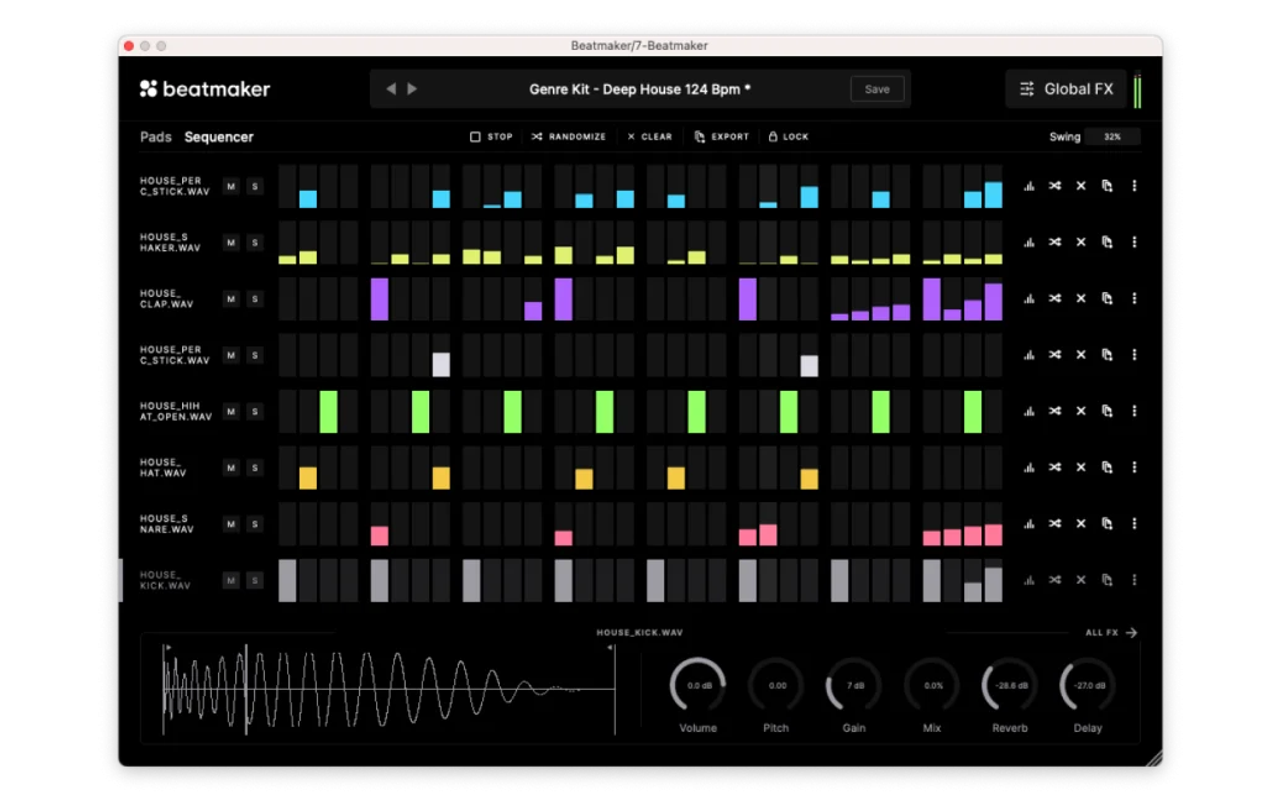This screenshot has width=1280, height=808.
Task: Copy the HOUSE_HAT.WAV row pattern
Action: click(1107, 467)
